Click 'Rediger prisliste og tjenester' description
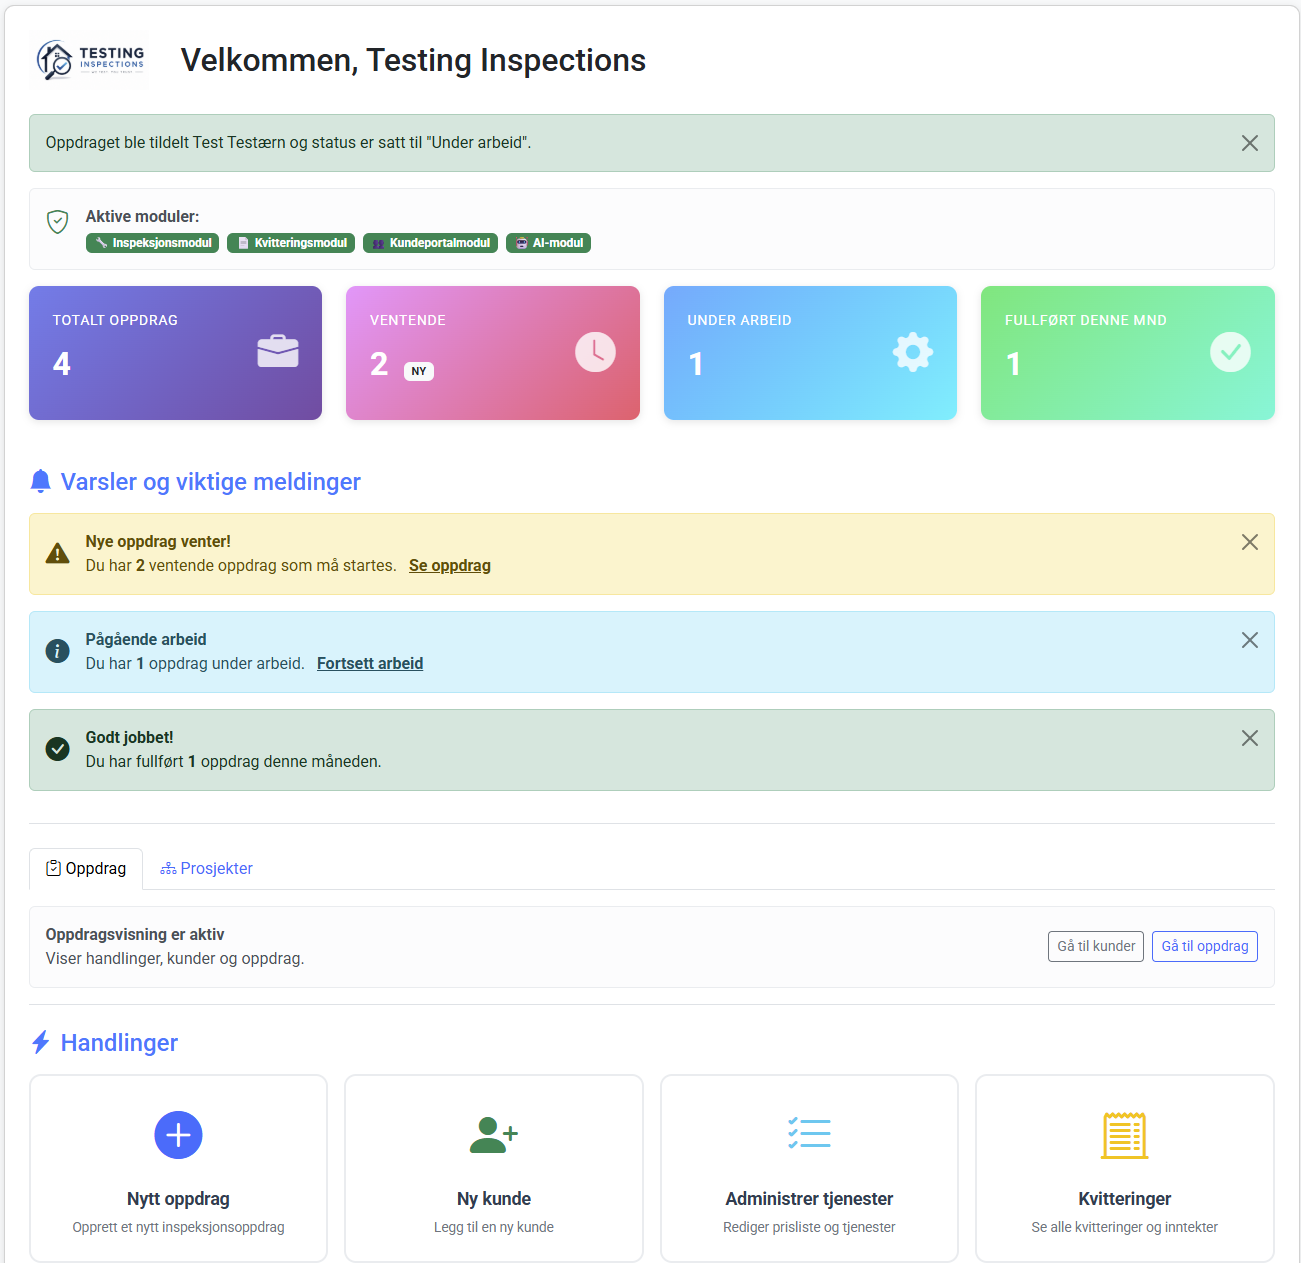Screen dimensions: 1301x1263 (x=809, y=1227)
